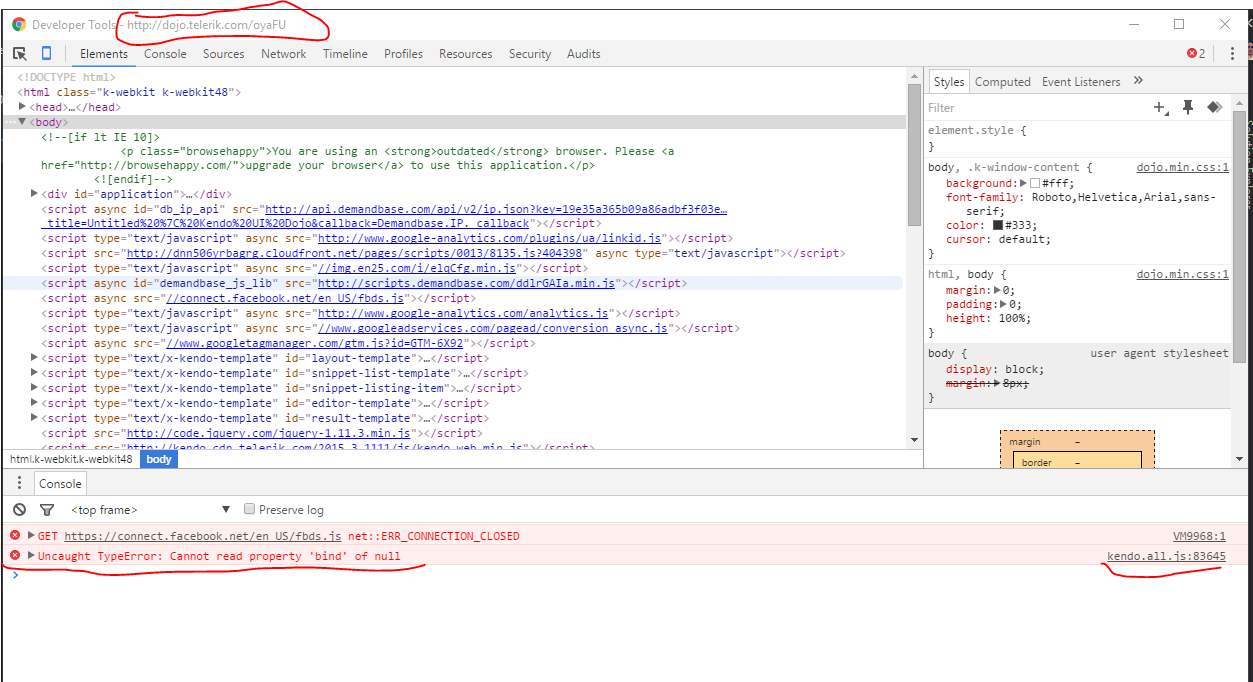Open kendo.all.js:83645 source link
1253x682 pixels.
point(1166,556)
